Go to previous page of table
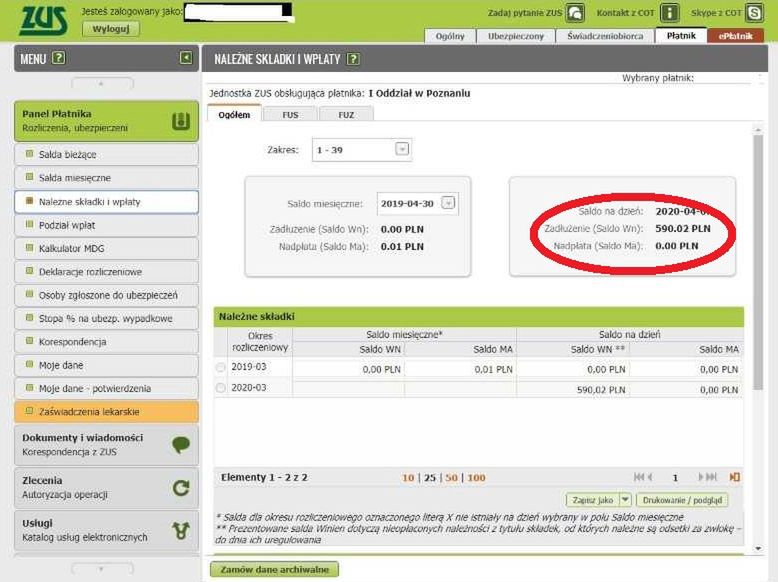The image size is (778, 582). point(650,477)
